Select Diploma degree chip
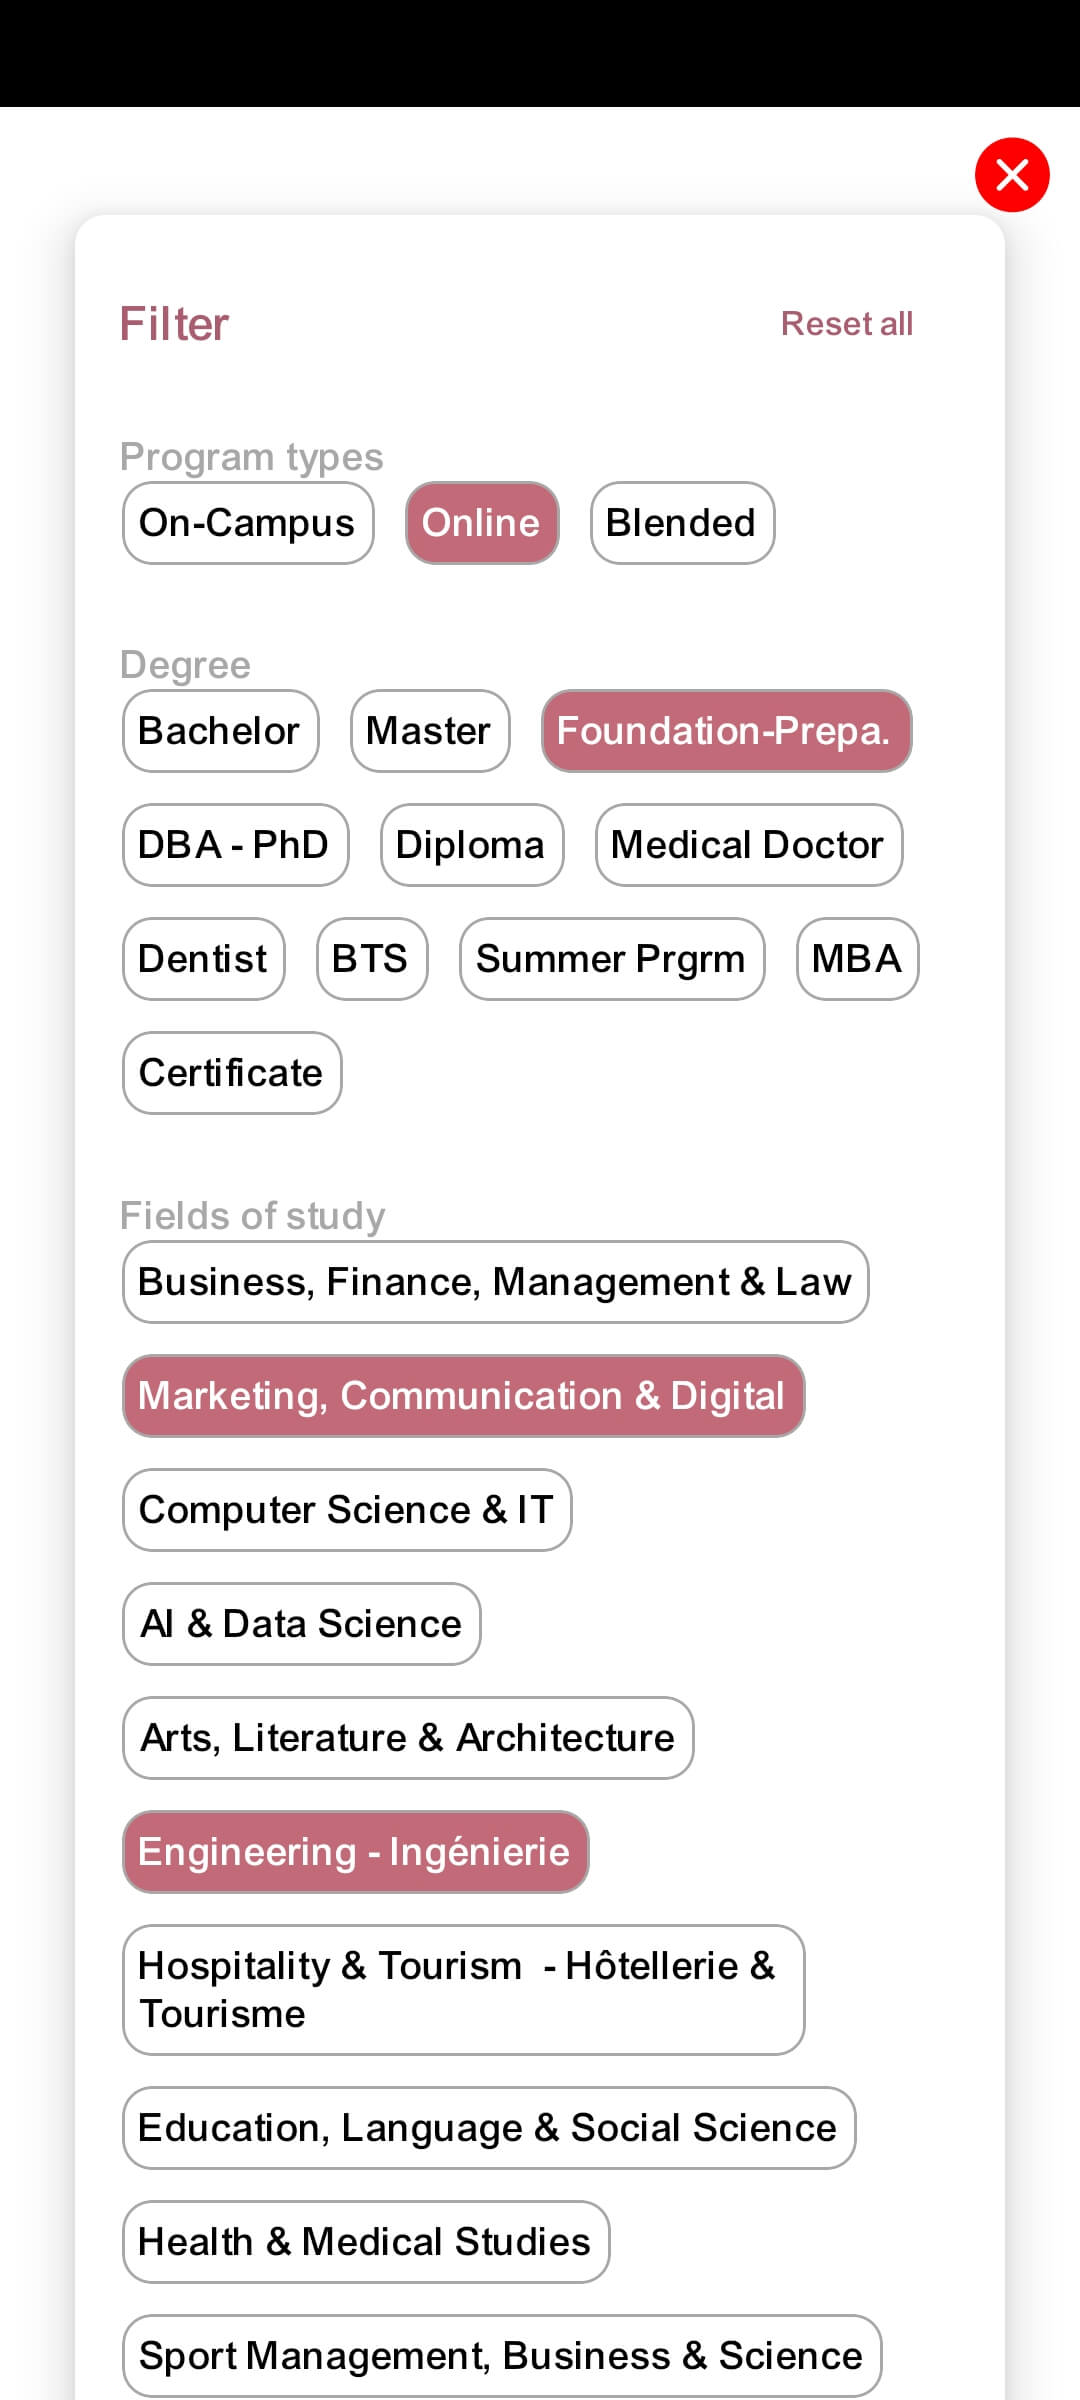The width and height of the screenshot is (1080, 2400). tap(471, 845)
